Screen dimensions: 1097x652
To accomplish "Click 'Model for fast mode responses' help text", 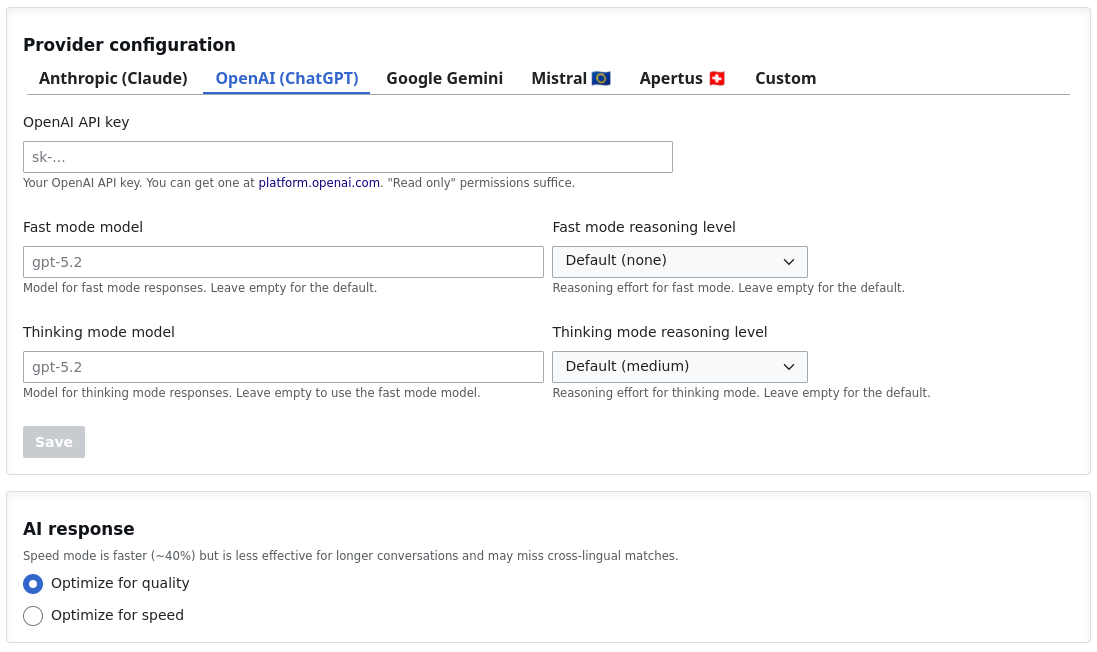I will click(x=200, y=288).
